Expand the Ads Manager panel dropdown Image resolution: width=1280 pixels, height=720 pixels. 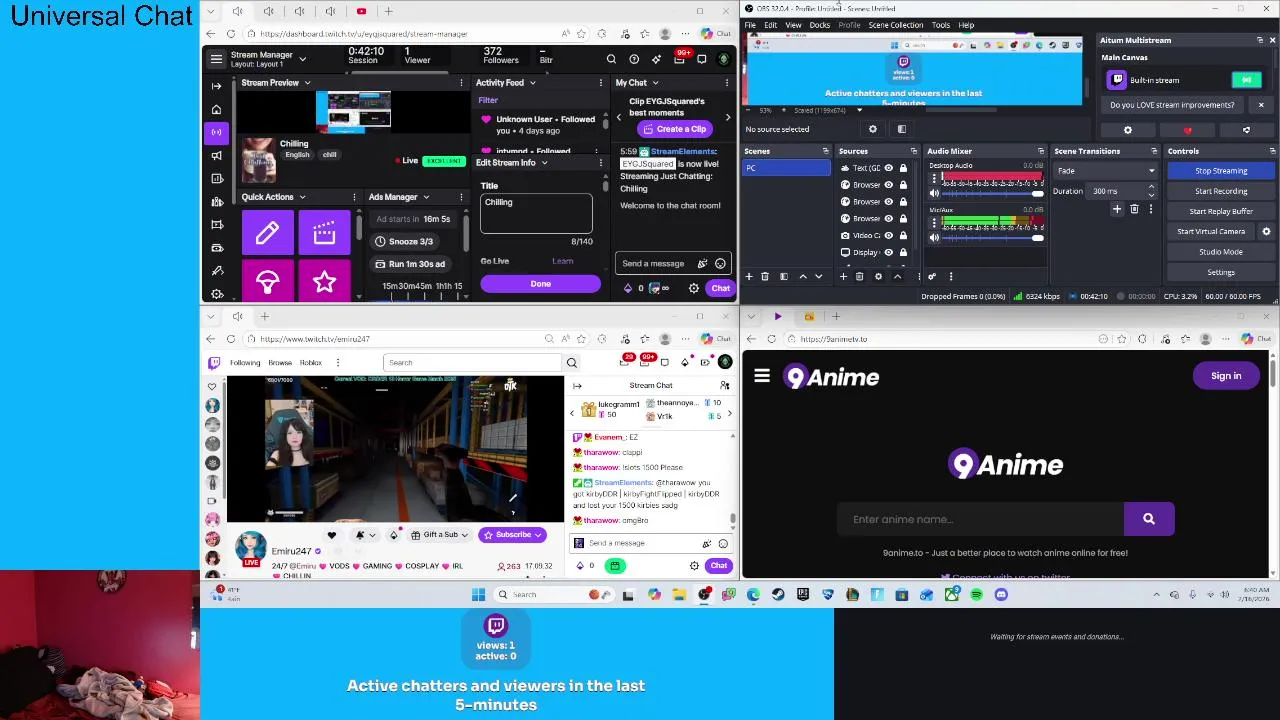click(426, 197)
